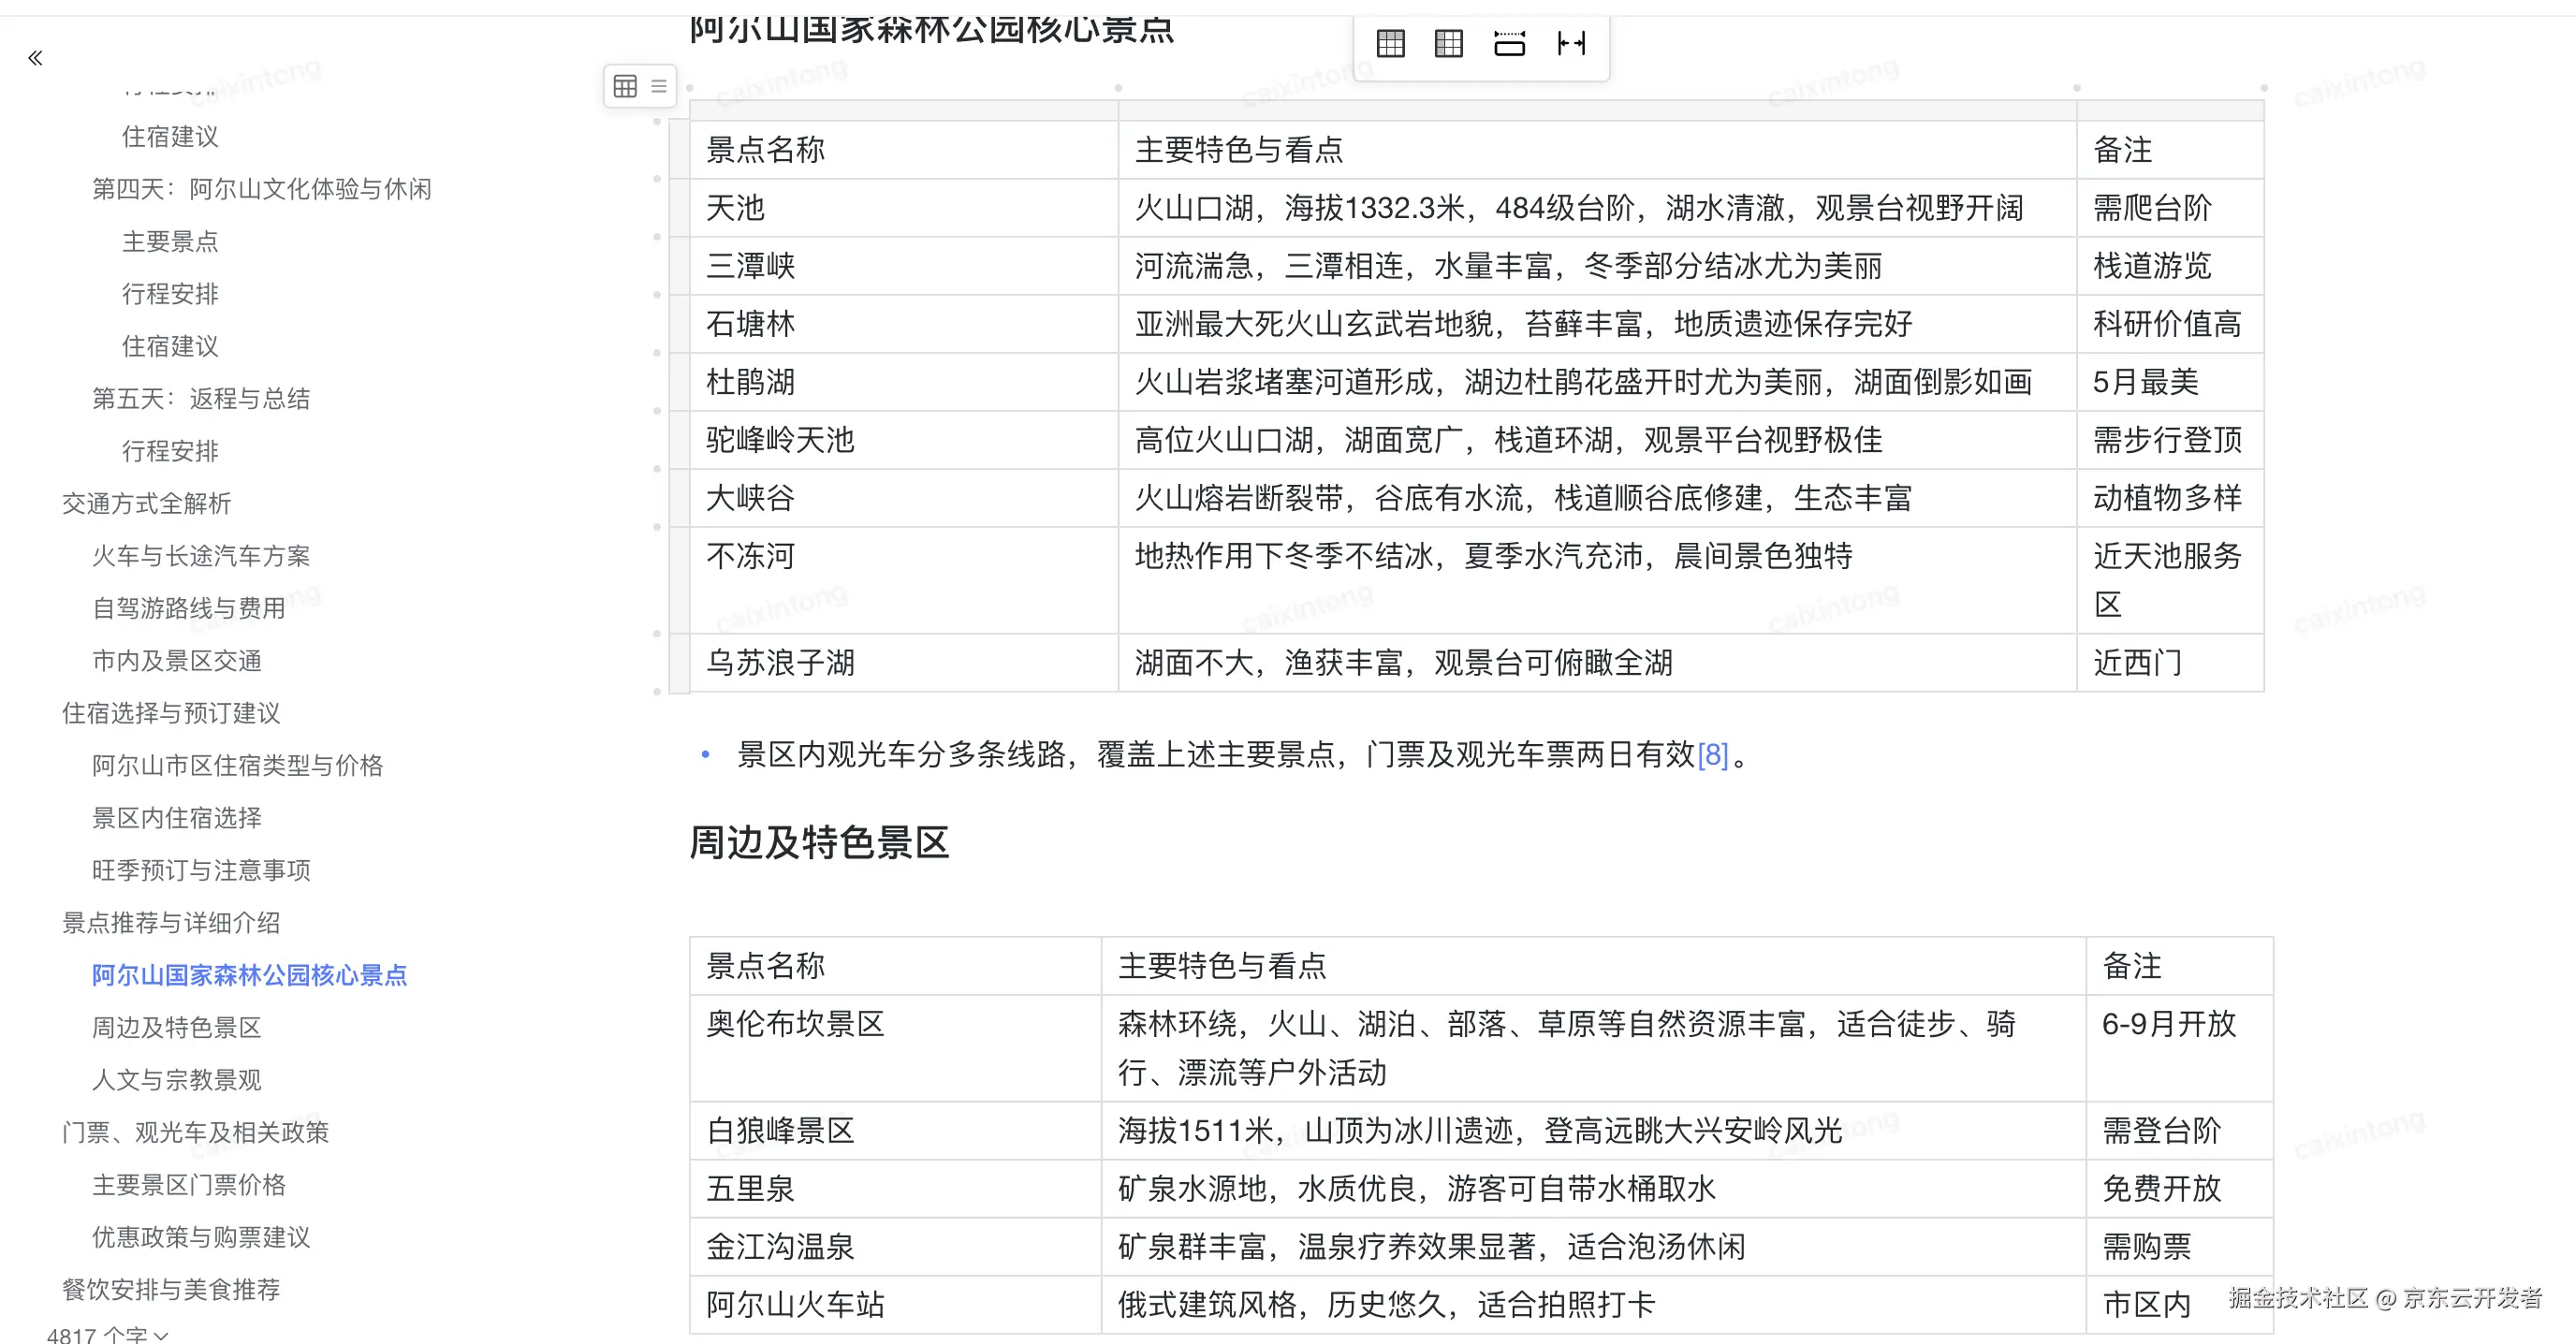Jump to 周边及特色景区 from the outline
The height and width of the screenshot is (1344, 2576).
[175, 1027]
